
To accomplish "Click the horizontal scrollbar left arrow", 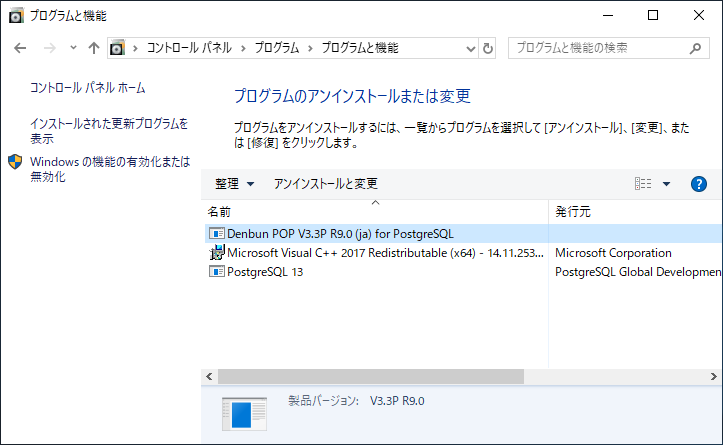I will [209, 377].
